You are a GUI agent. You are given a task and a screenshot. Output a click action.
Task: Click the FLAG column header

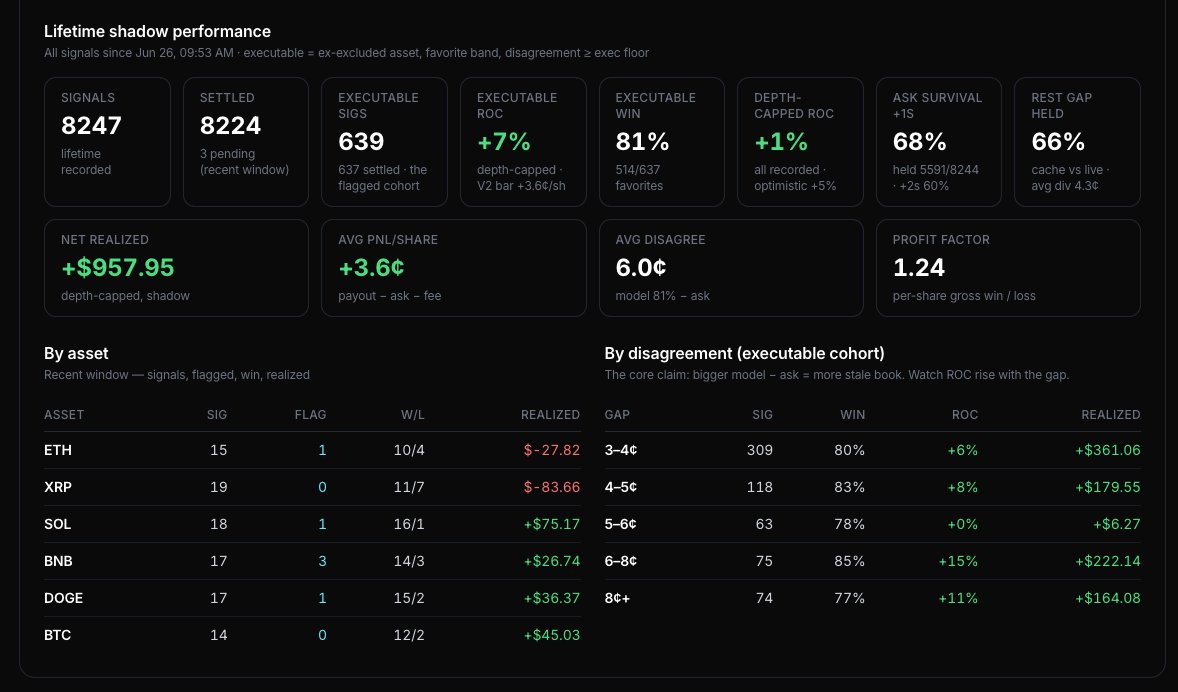[x=310, y=415]
